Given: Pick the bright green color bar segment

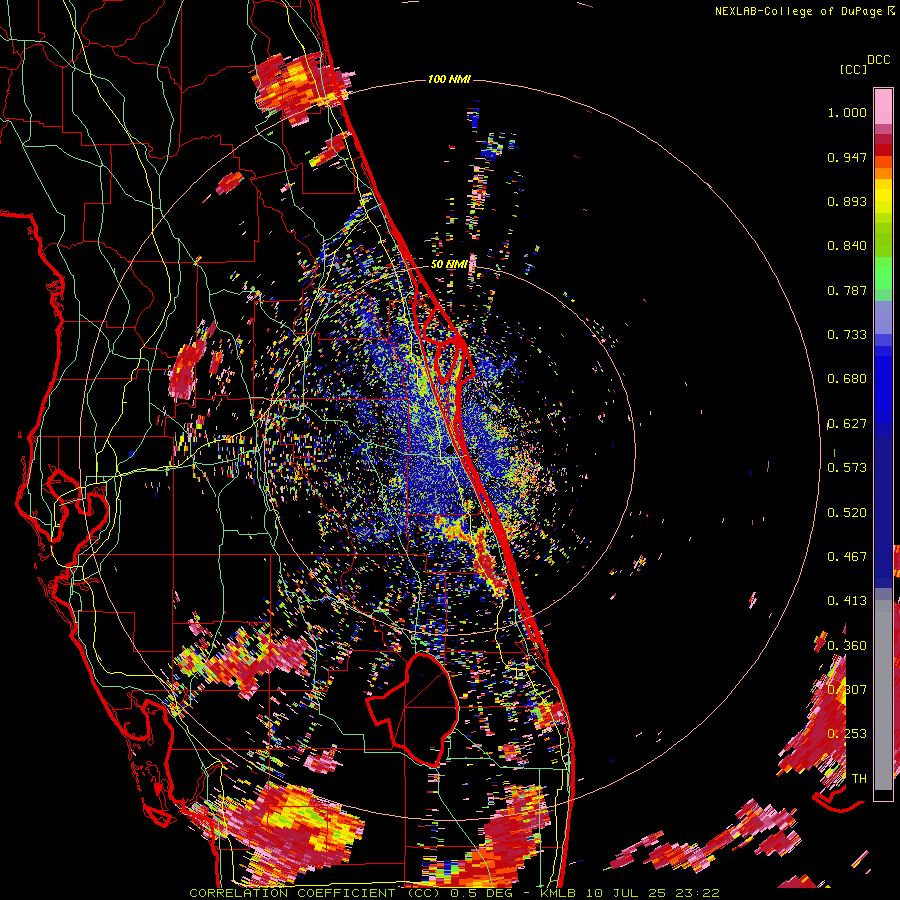Looking at the screenshot, I should point(883,273).
